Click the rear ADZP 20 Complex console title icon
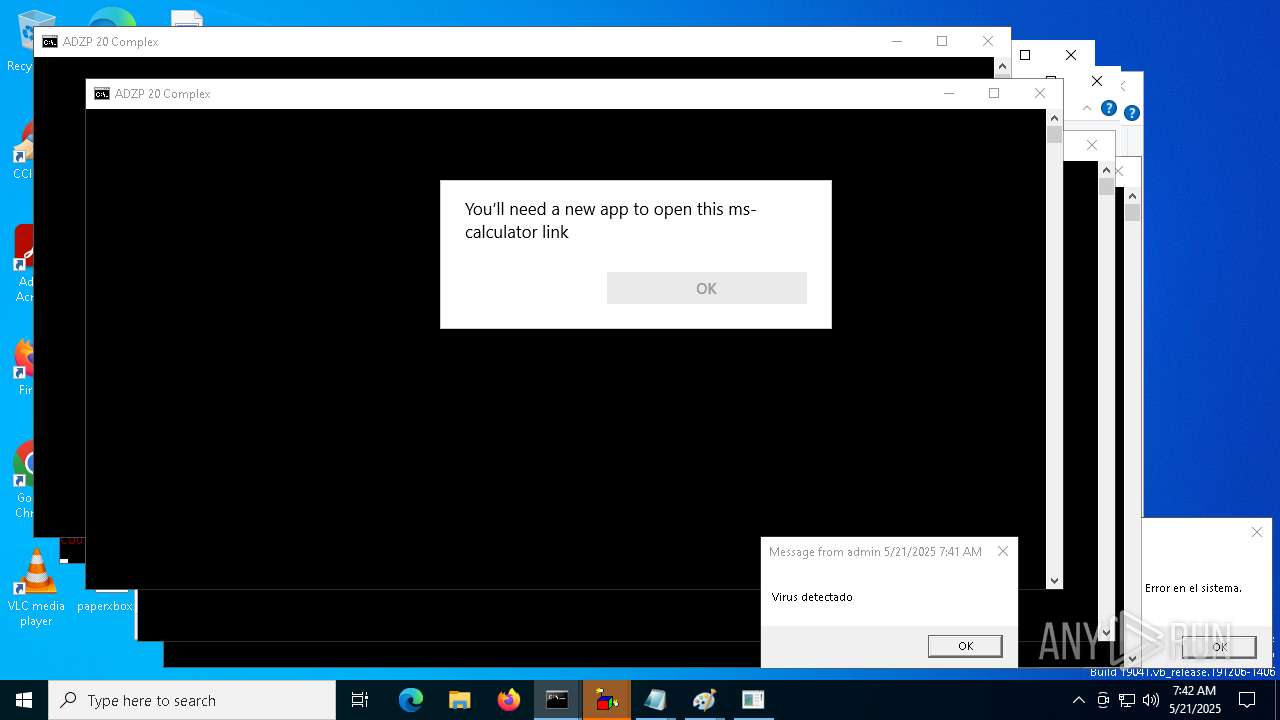The image size is (1280, 720). click(x=50, y=42)
